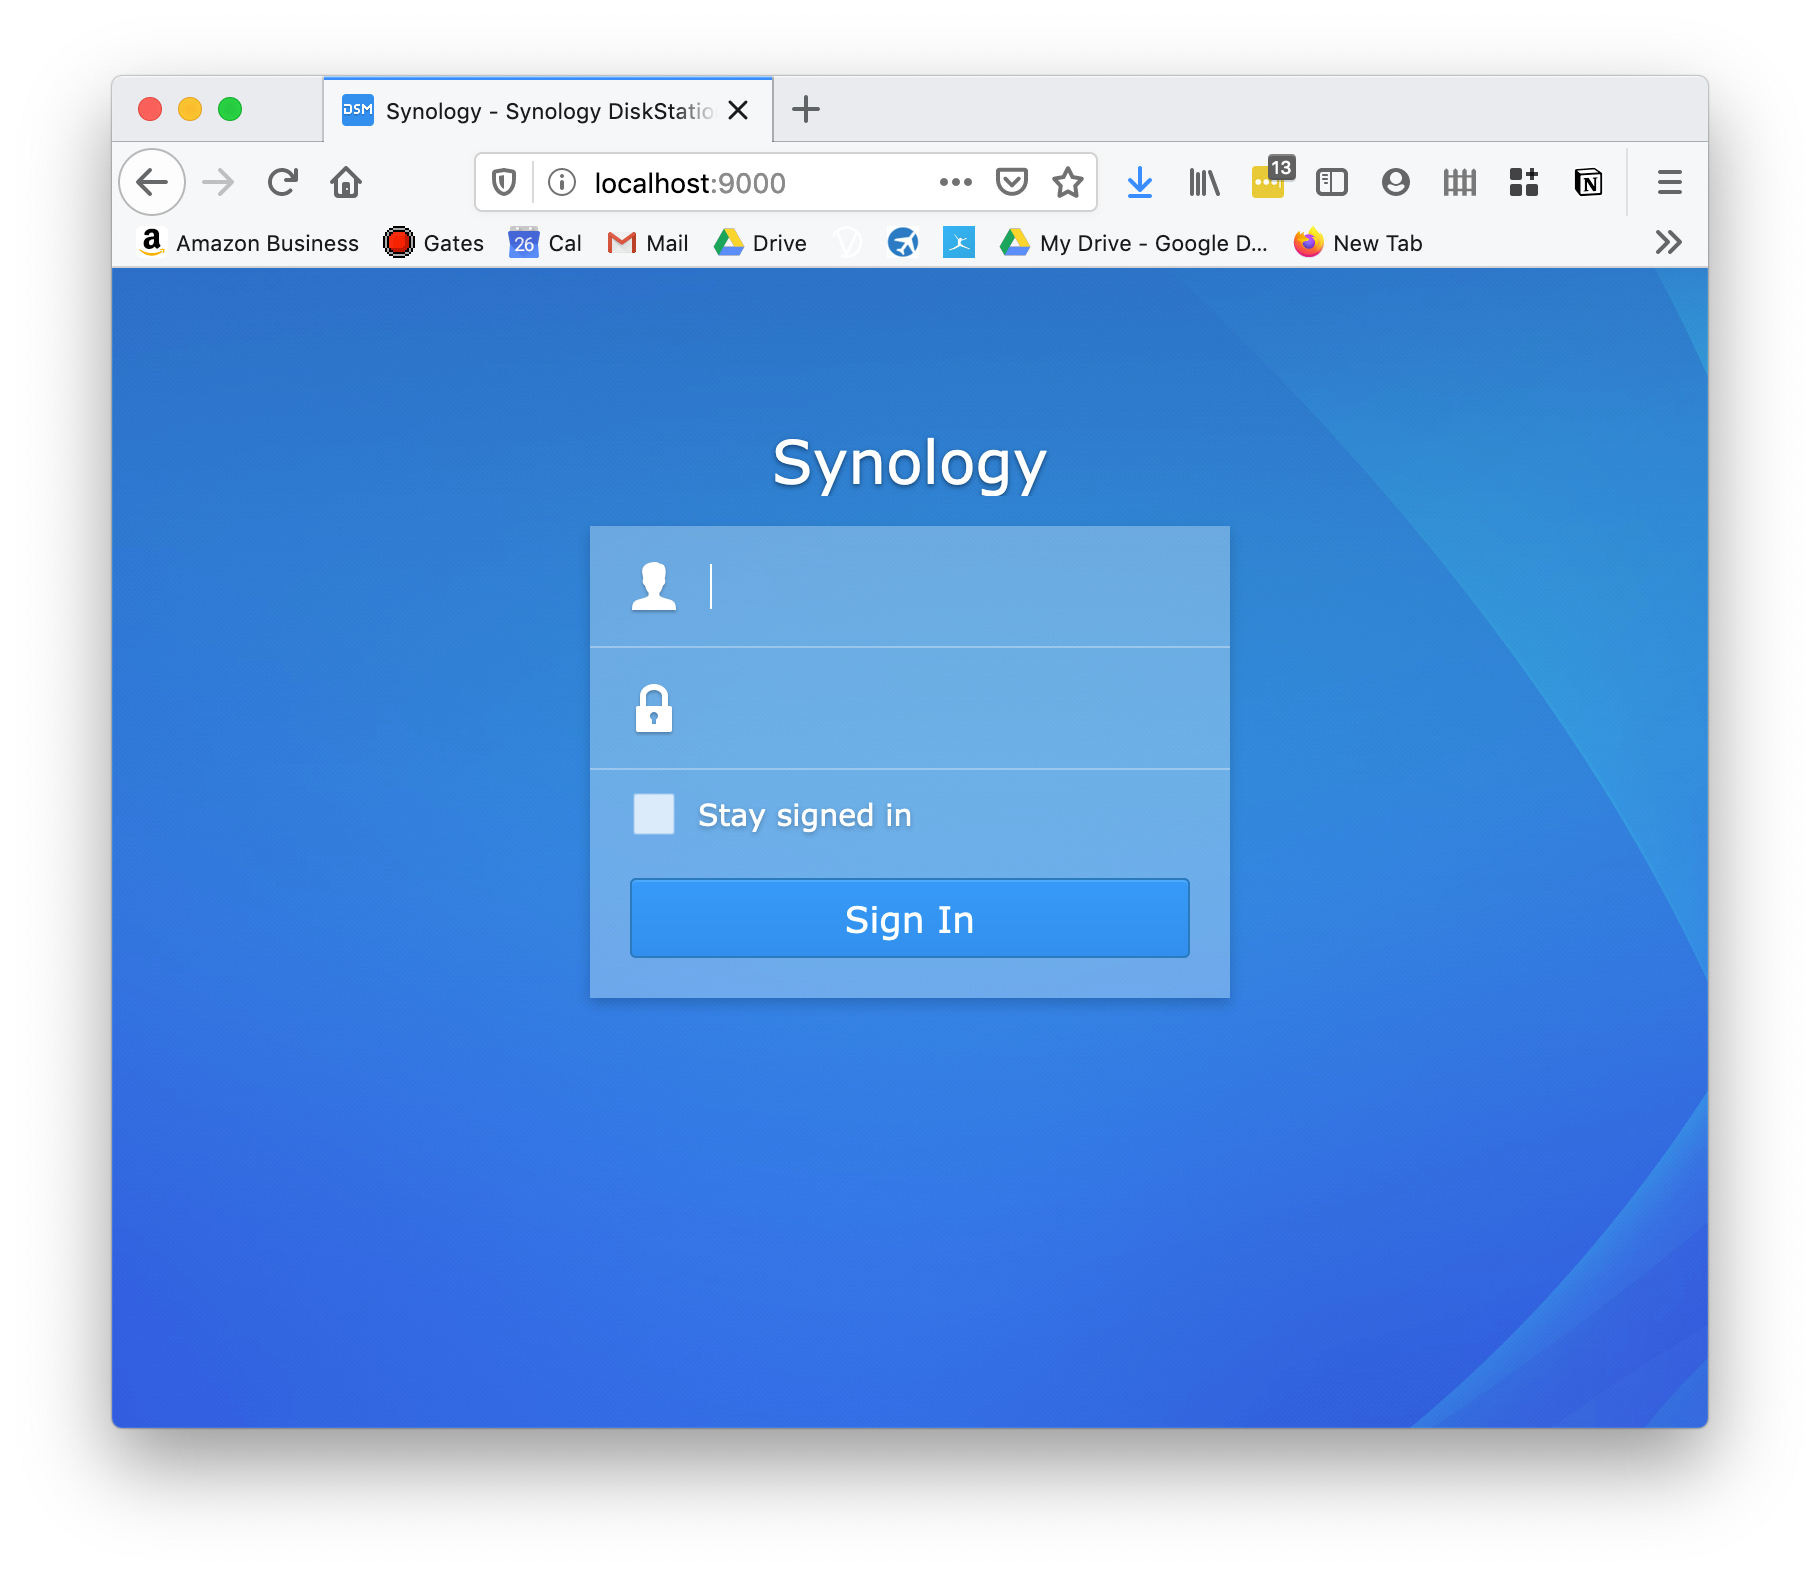Select the Synology DiskStation tab

pos(548,110)
